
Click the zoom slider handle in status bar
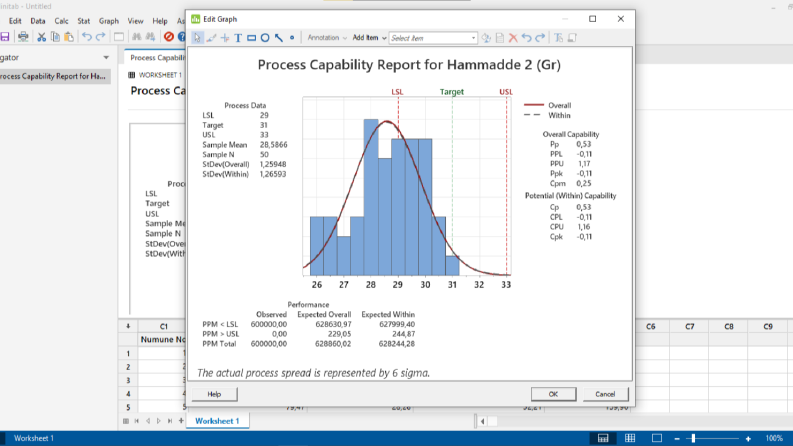coord(693,438)
